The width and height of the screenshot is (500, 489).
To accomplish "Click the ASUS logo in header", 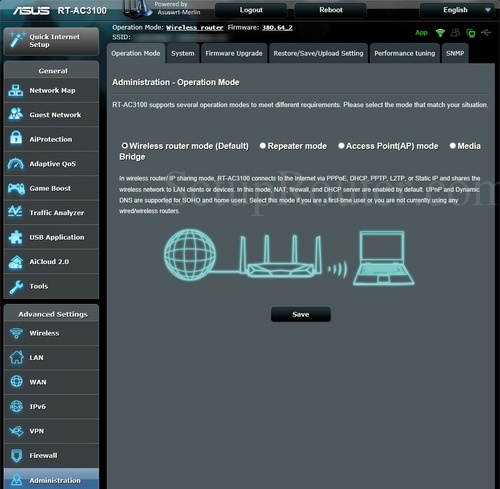I will click(31, 11).
